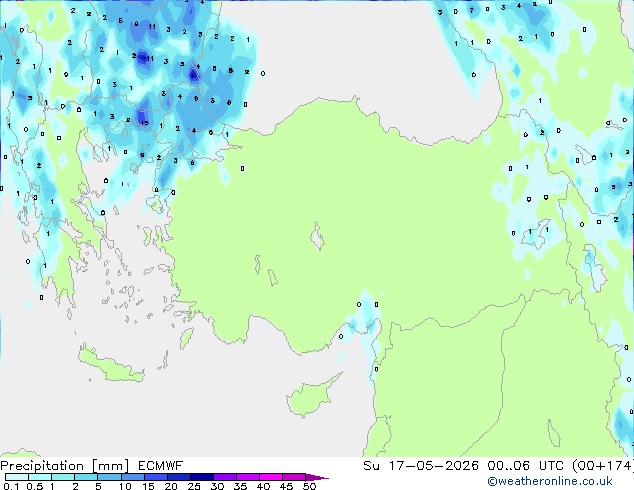
Task: Click the 25–30 mm dark navy swatch
Action: pos(201,477)
